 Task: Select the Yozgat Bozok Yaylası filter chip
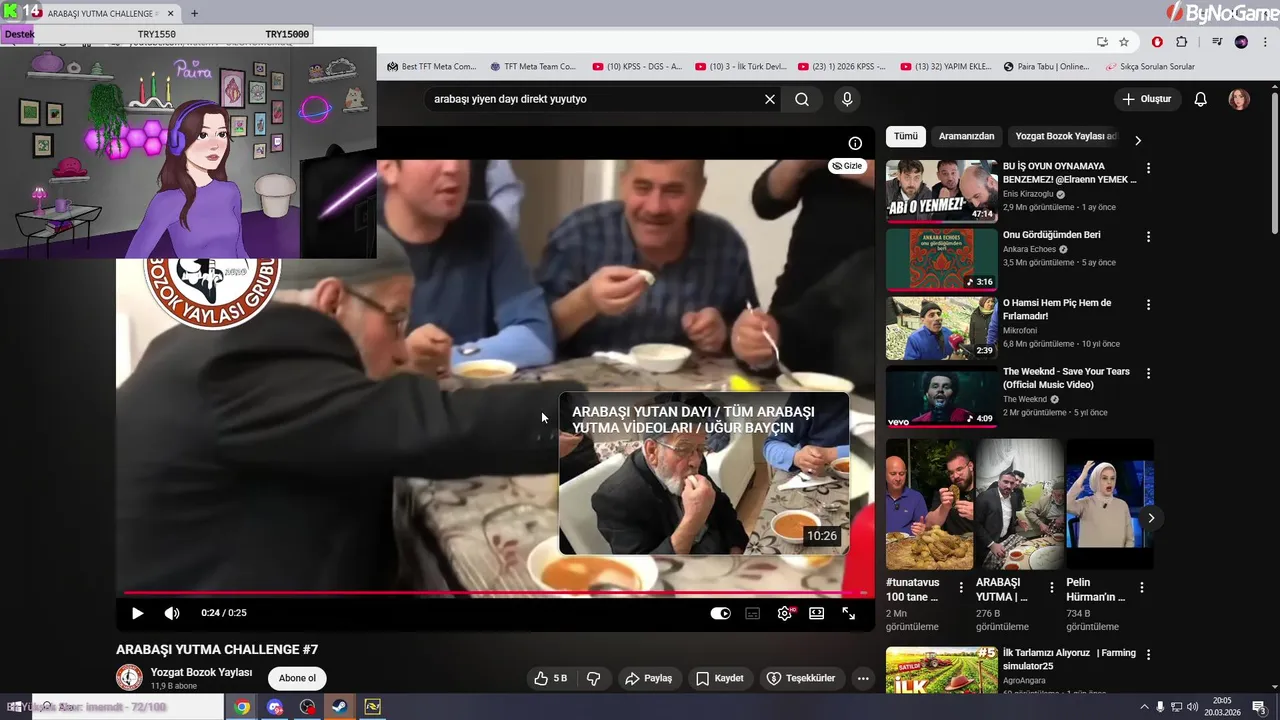[1066, 136]
